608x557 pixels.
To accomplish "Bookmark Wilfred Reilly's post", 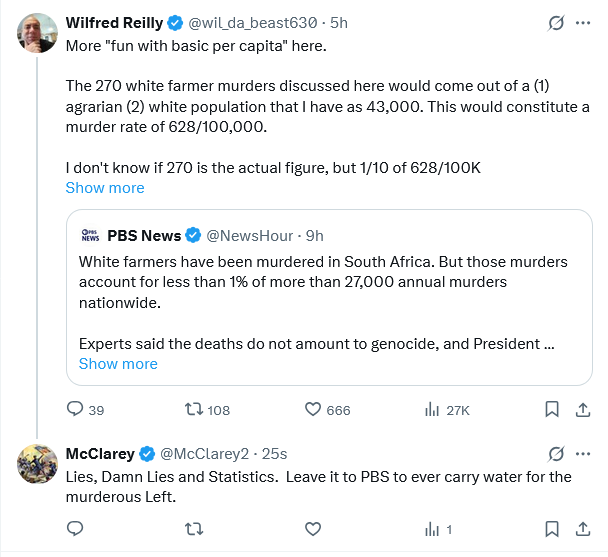I will [x=551, y=409].
